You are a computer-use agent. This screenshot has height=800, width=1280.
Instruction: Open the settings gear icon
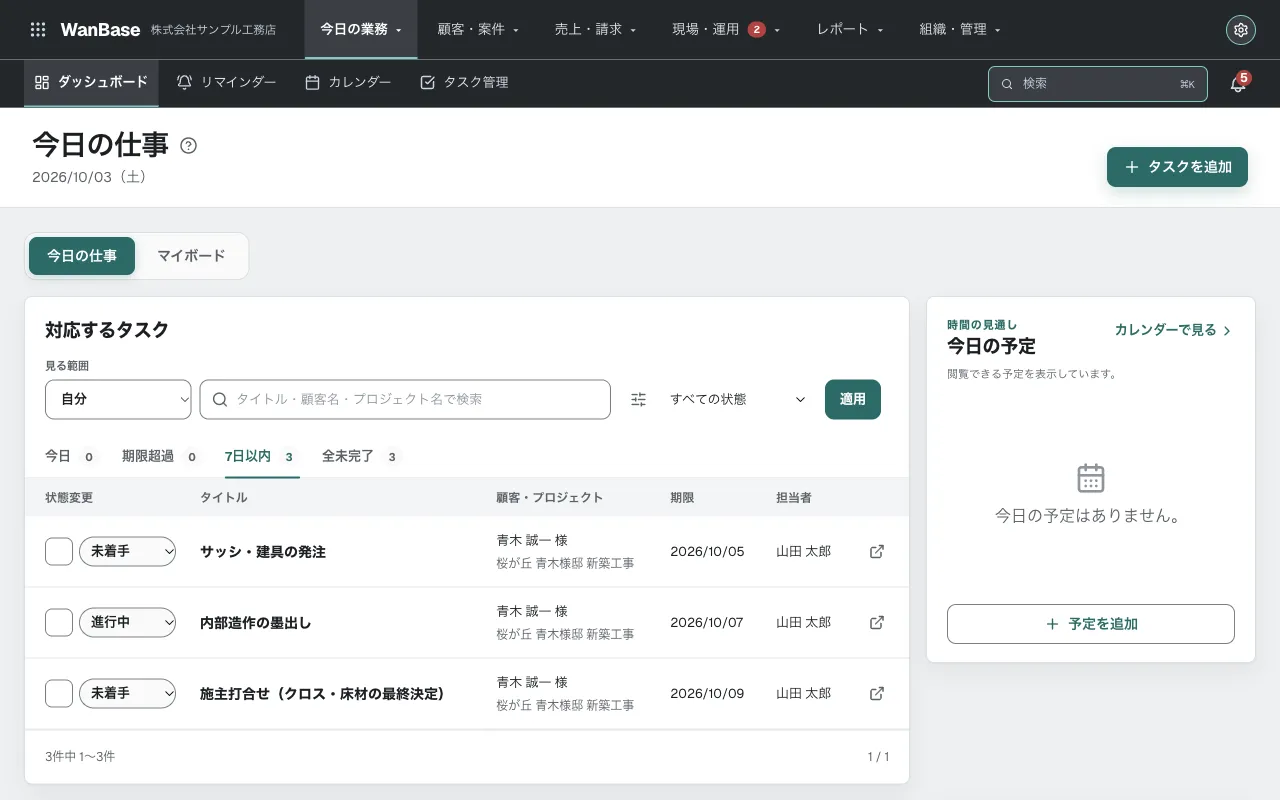click(x=1241, y=30)
